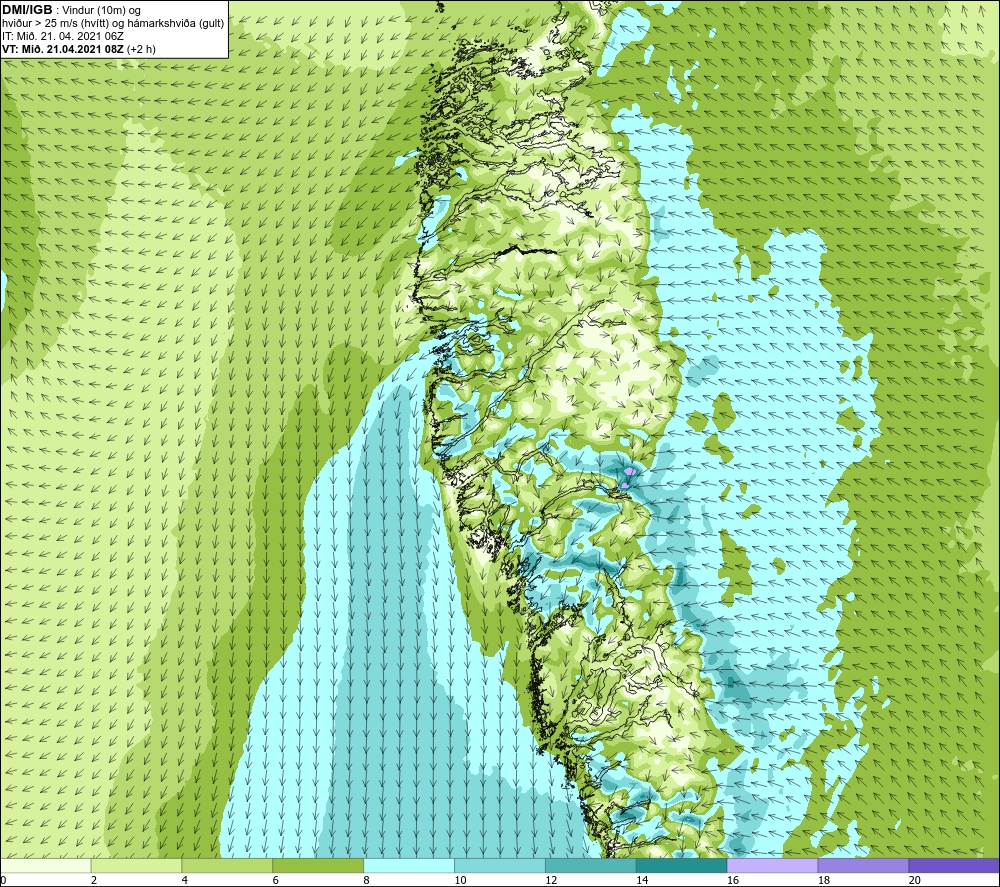The height and width of the screenshot is (887, 1000).
Task: Click the text 'hviður > 25 m/s (hvítt) og hámarkshviða (gult)'
Action: point(113,24)
